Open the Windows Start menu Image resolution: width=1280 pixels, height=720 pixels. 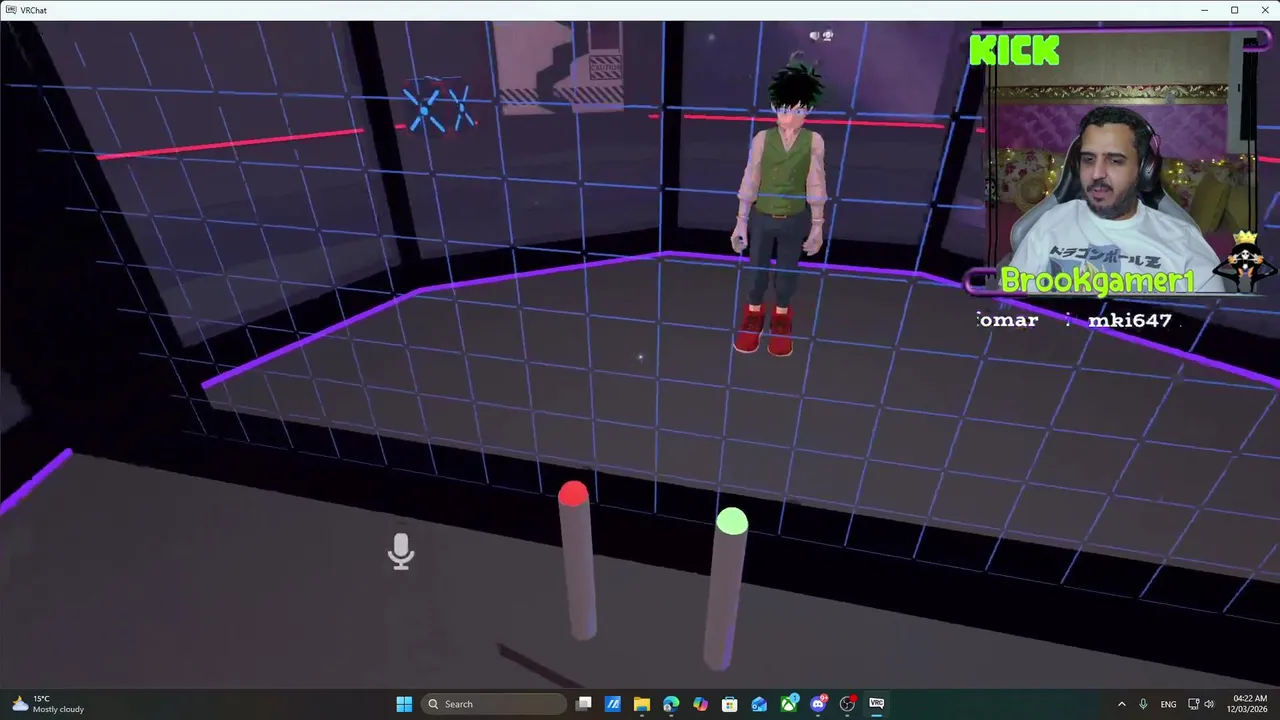pyautogui.click(x=404, y=704)
